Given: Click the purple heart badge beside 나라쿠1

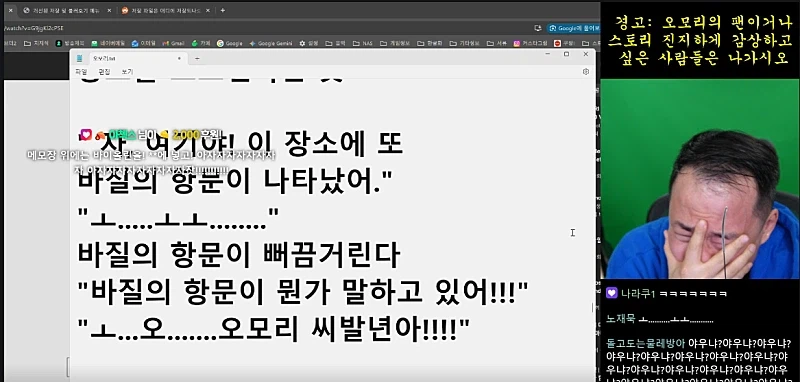Looking at the screenshot, I should pos(612,293).
